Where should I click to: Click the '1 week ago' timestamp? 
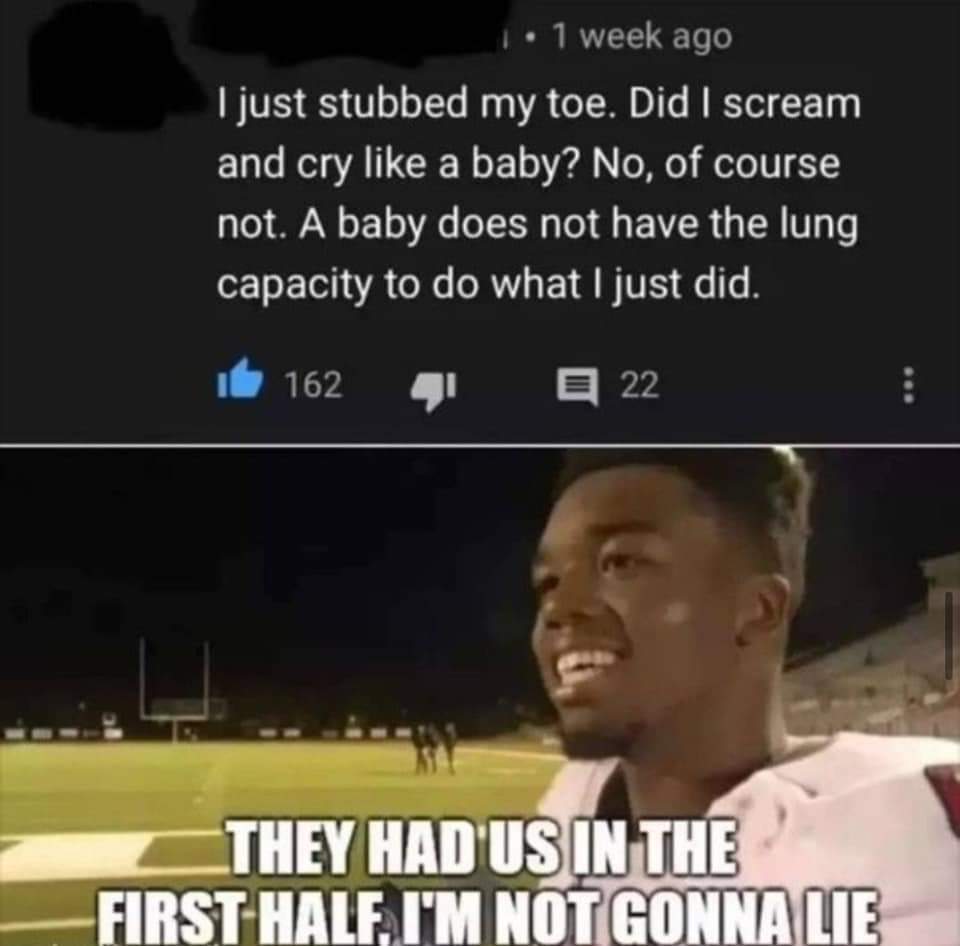coord(642,37)
